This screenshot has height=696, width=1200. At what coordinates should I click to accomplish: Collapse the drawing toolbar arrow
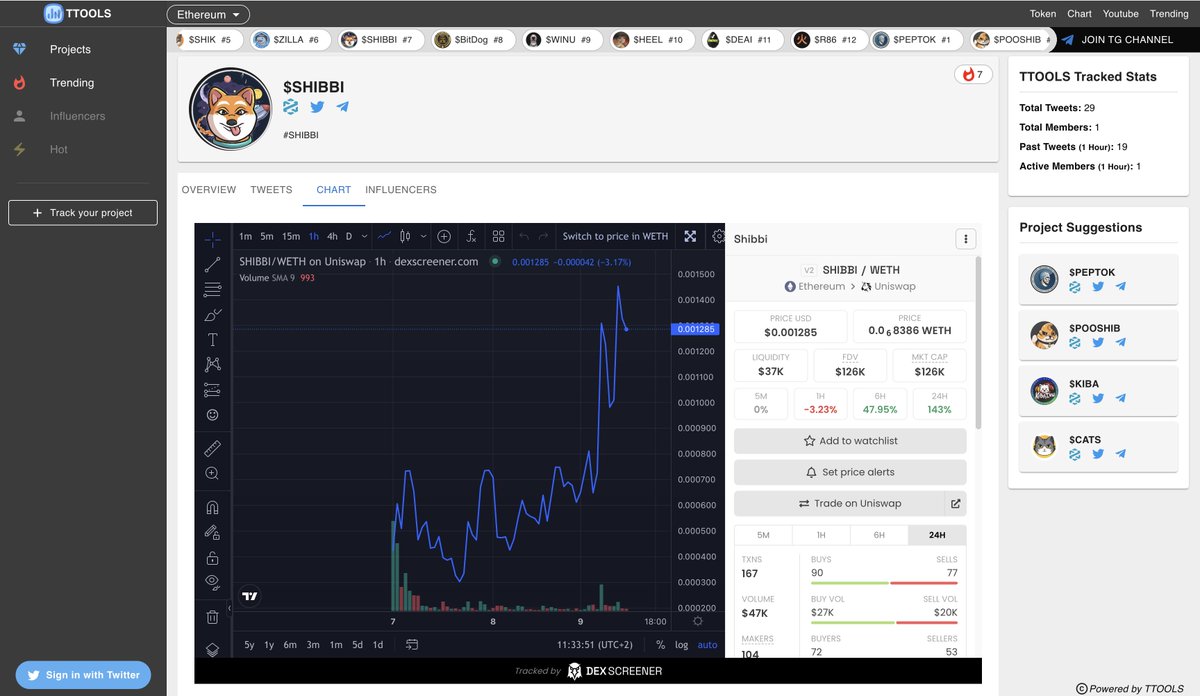pos(229,608)
